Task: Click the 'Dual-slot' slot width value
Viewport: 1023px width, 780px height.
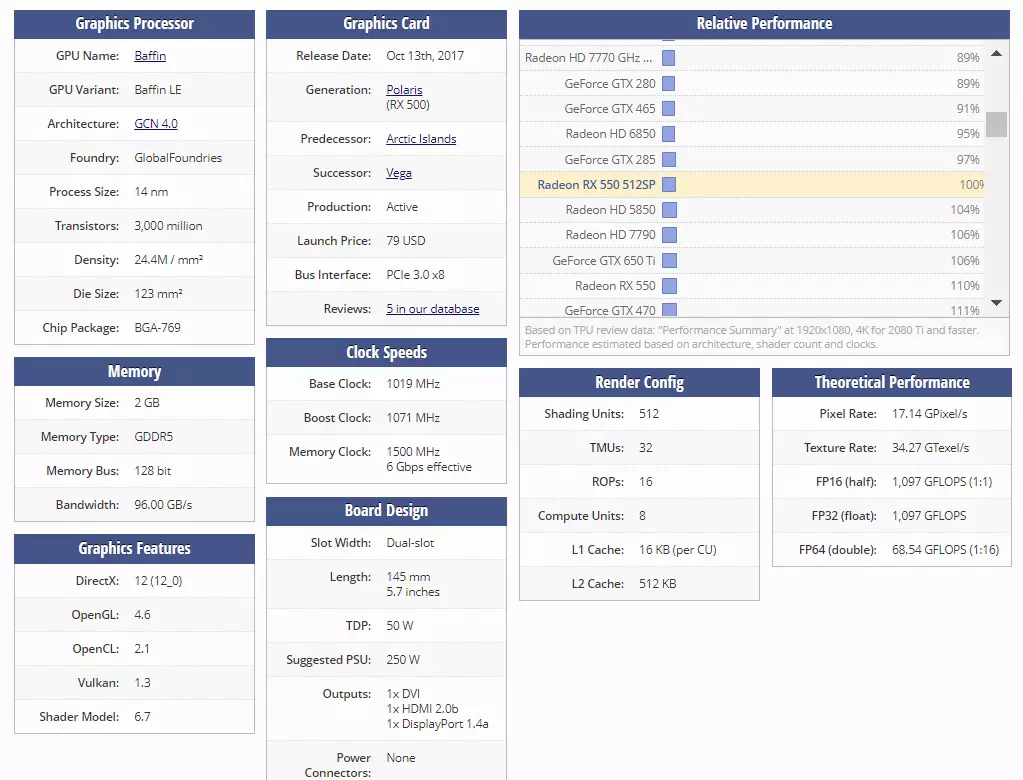Action: 410,543
